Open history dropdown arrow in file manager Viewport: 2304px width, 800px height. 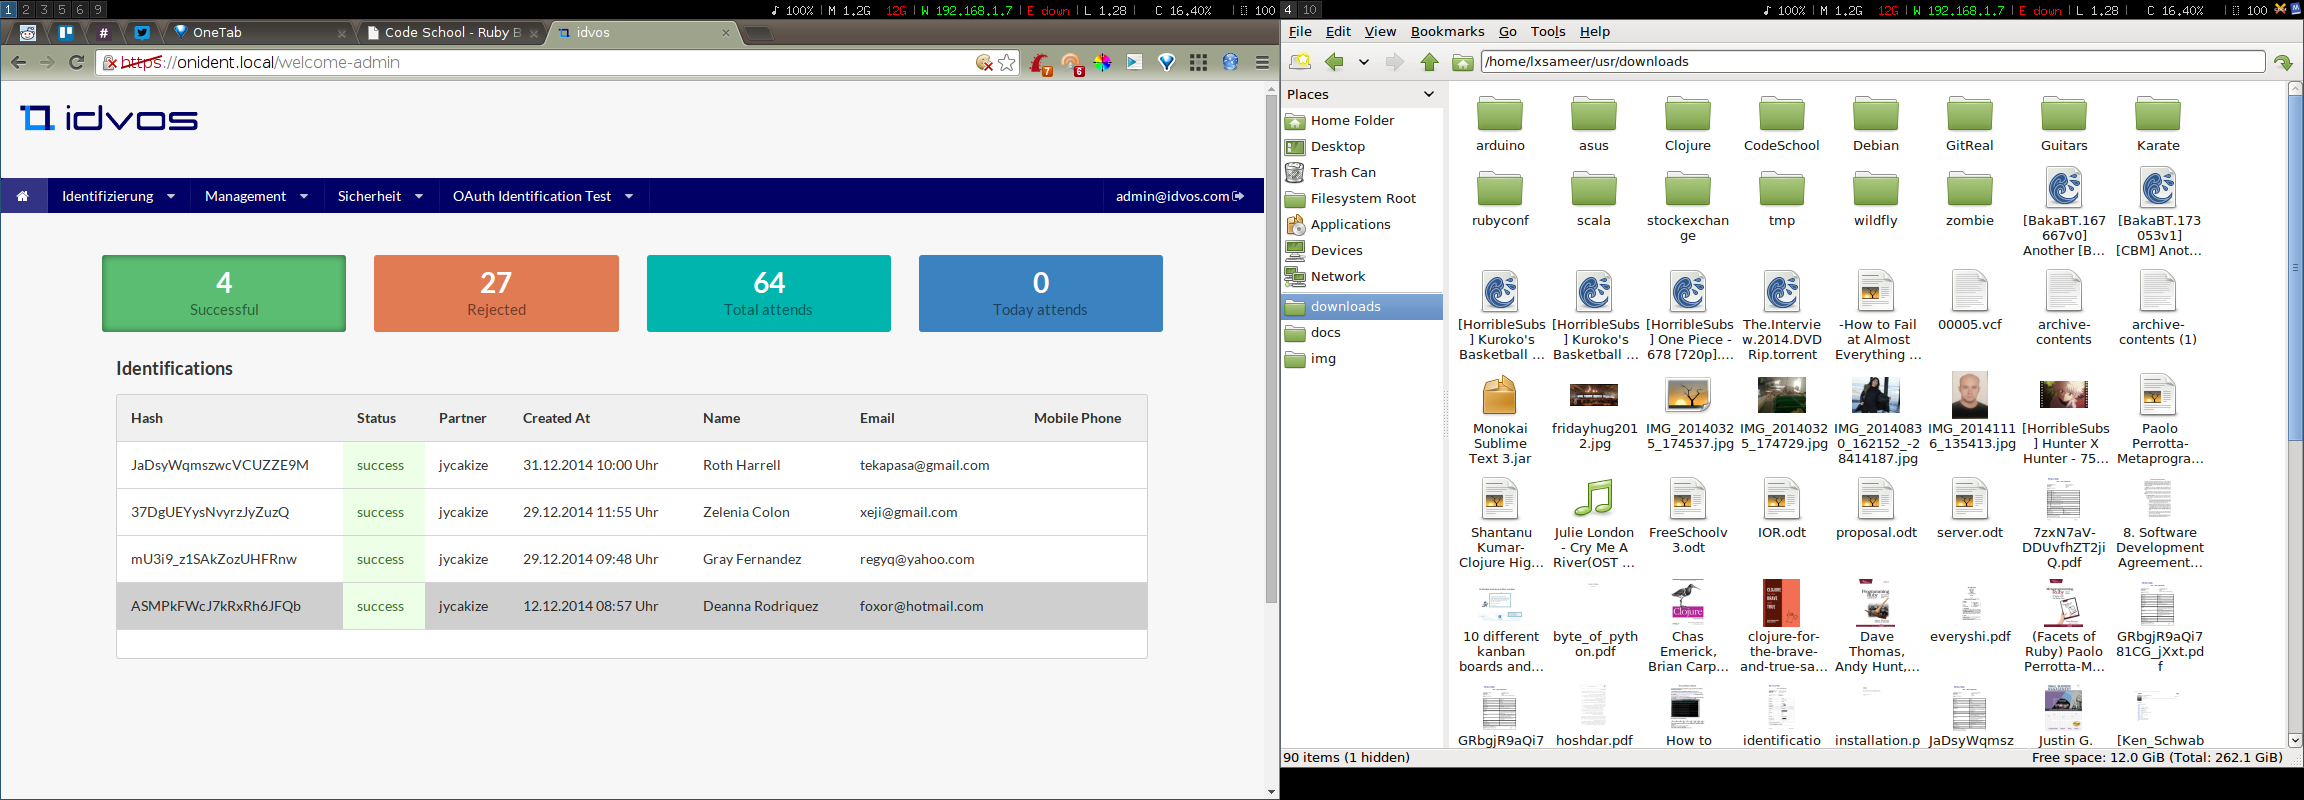click(x=1363, y=62)
